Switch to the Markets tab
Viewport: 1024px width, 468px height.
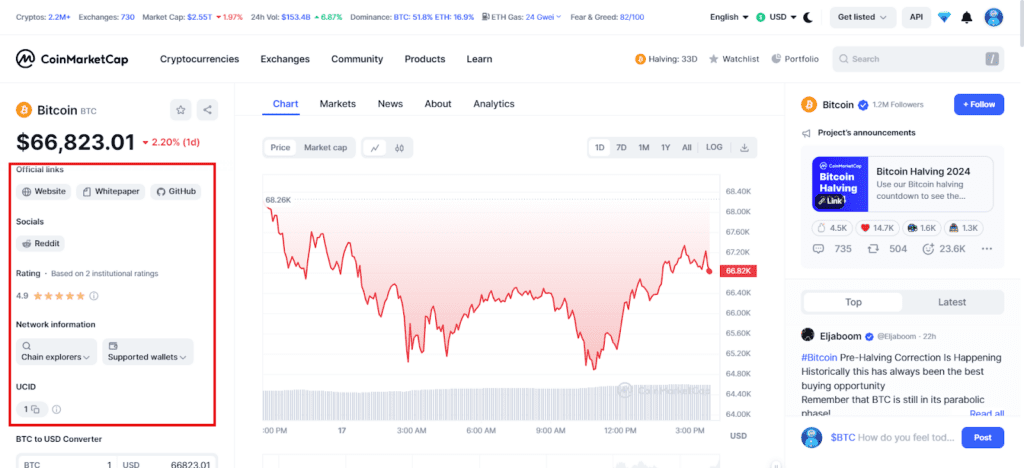pyautogui.click(x=338, y=104)
